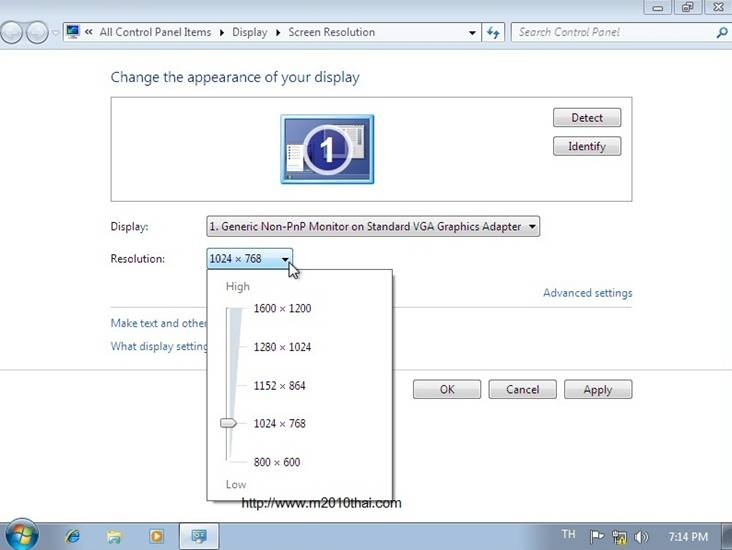
Task: Expand arrow after All Control Panel Items
Action: point(222,33)
